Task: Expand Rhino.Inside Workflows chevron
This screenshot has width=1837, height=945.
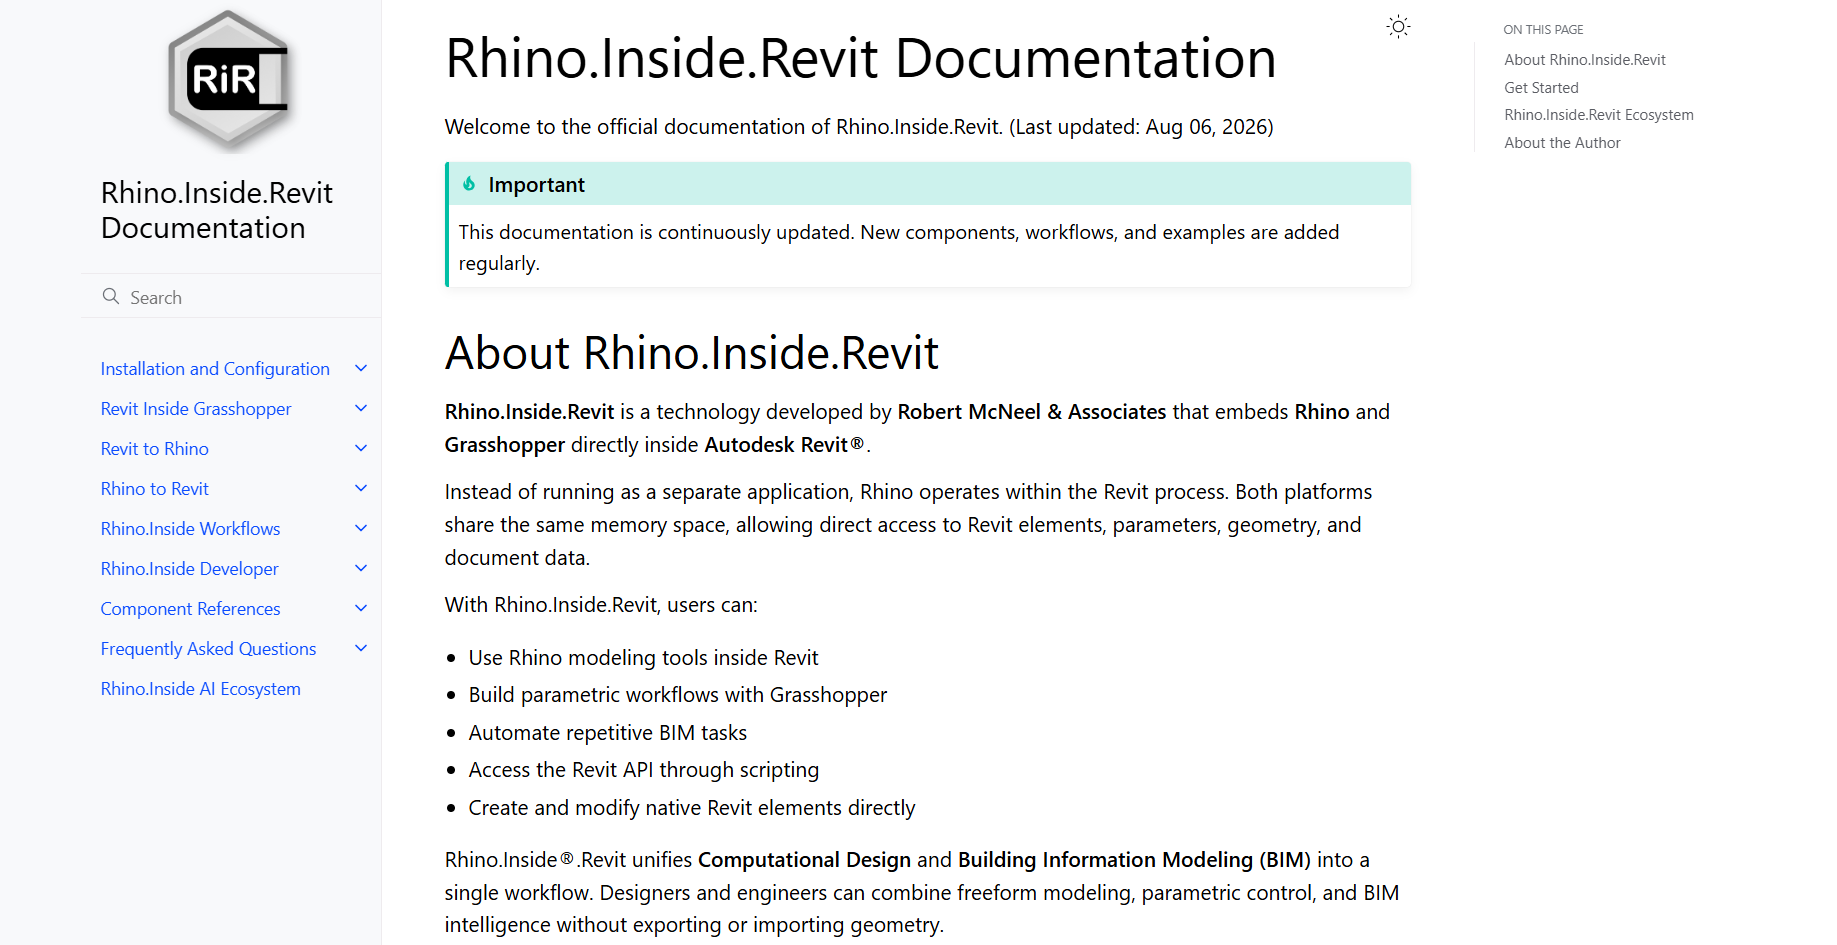Action: click(361, 529)
